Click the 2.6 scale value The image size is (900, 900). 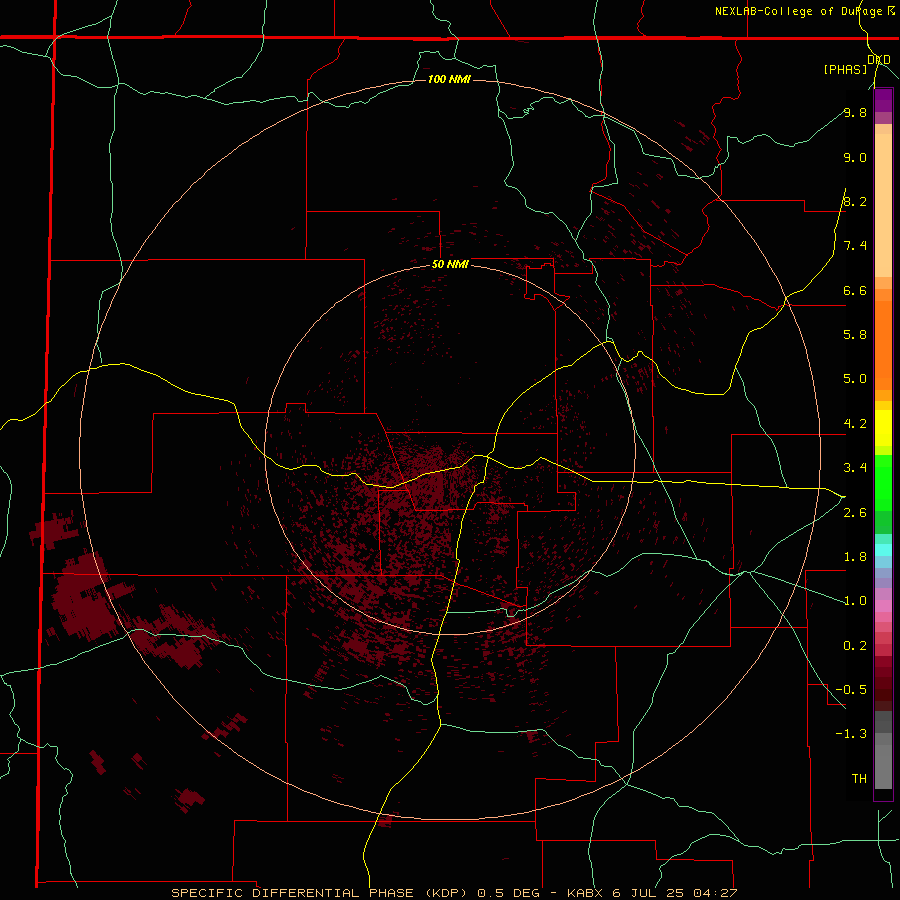[855, 513]
